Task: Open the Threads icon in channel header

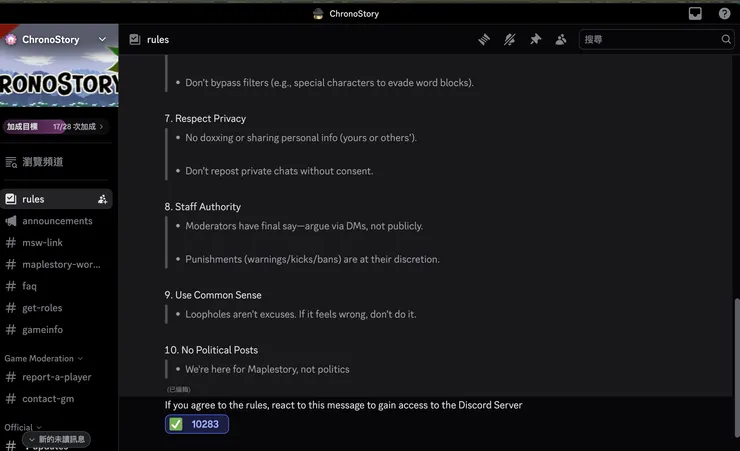Action: tap(484, 39)
